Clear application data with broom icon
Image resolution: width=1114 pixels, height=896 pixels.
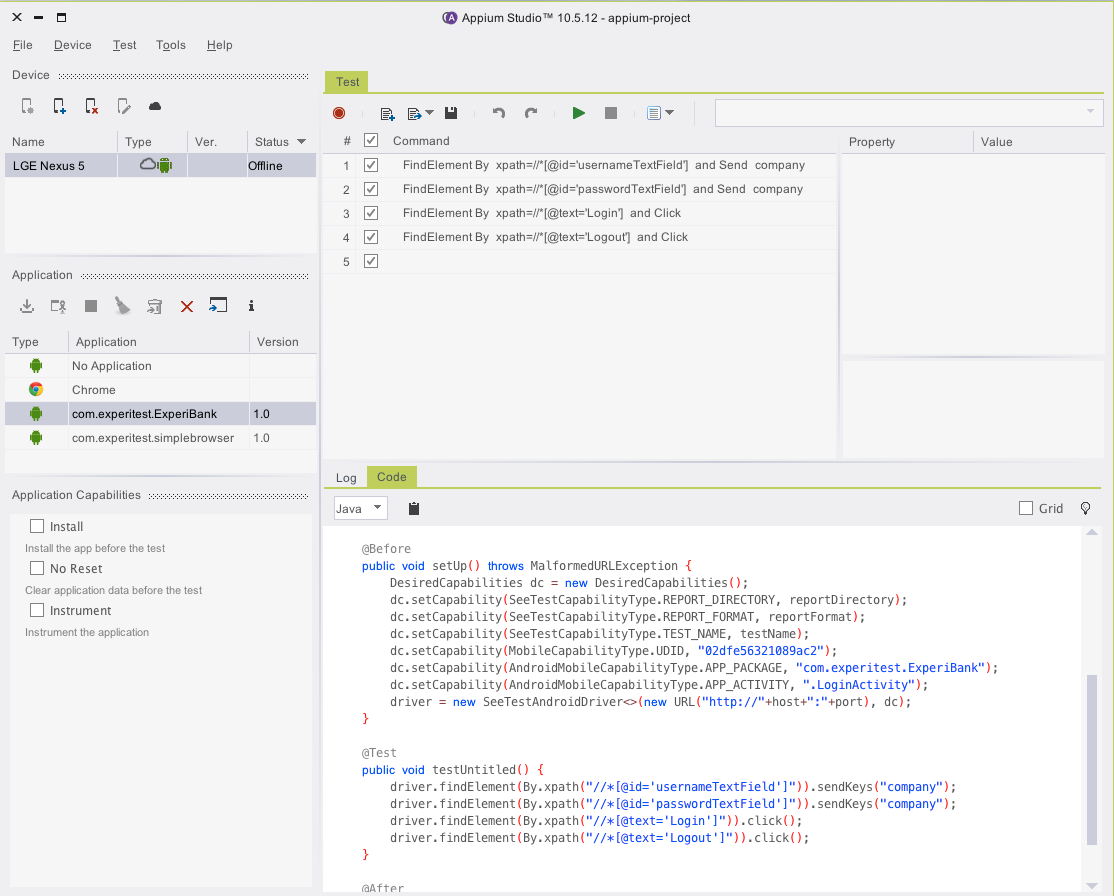123,306
